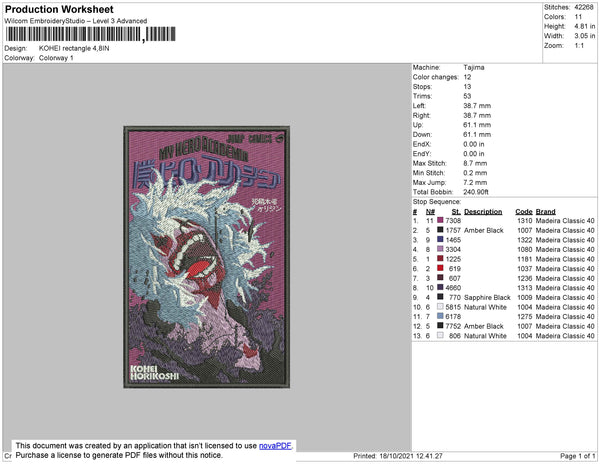
Task: Select the blue swatch for code 1322
Action: [440, 239]
